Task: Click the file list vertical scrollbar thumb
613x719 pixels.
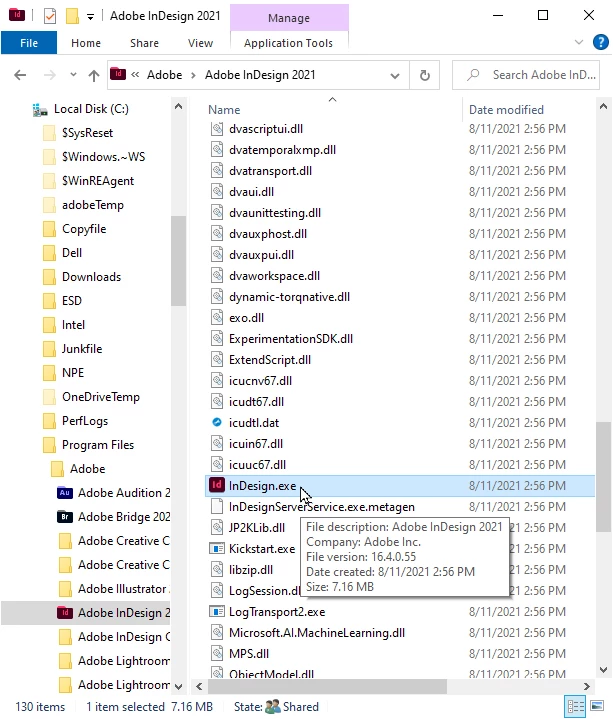Action: [x=603, y=477]
